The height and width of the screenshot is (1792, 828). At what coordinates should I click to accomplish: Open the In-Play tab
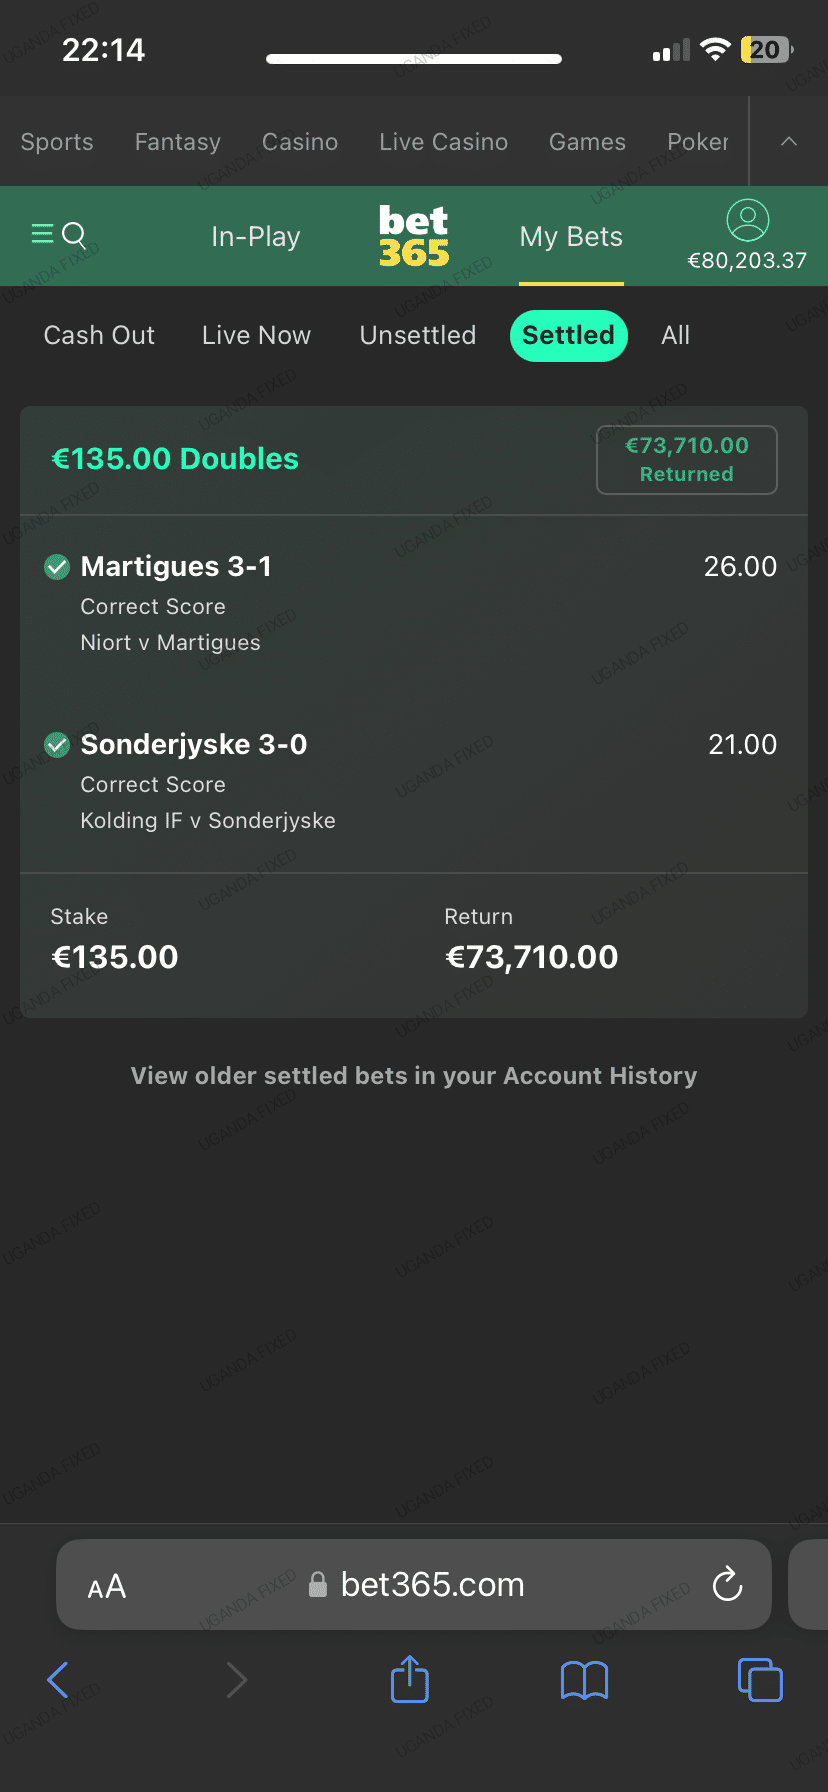[x=256, y=237]
